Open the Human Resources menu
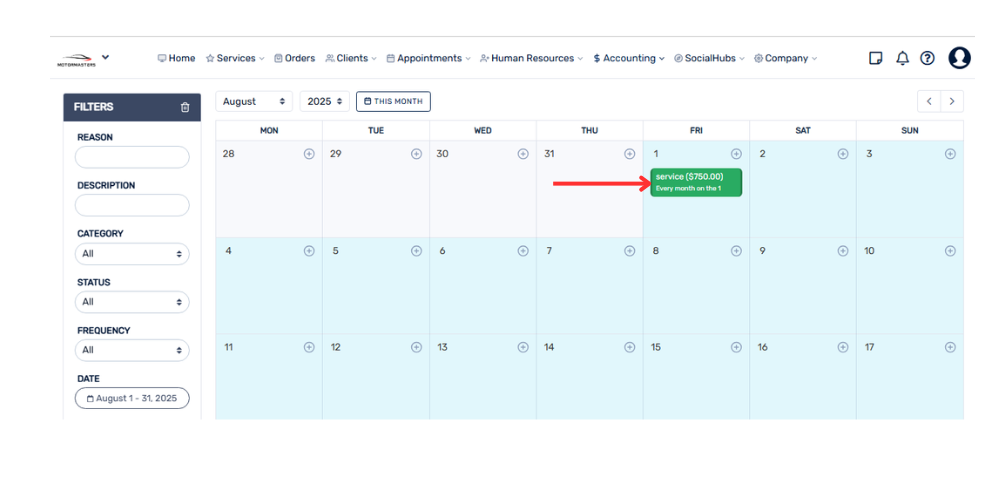 point(532,58)
